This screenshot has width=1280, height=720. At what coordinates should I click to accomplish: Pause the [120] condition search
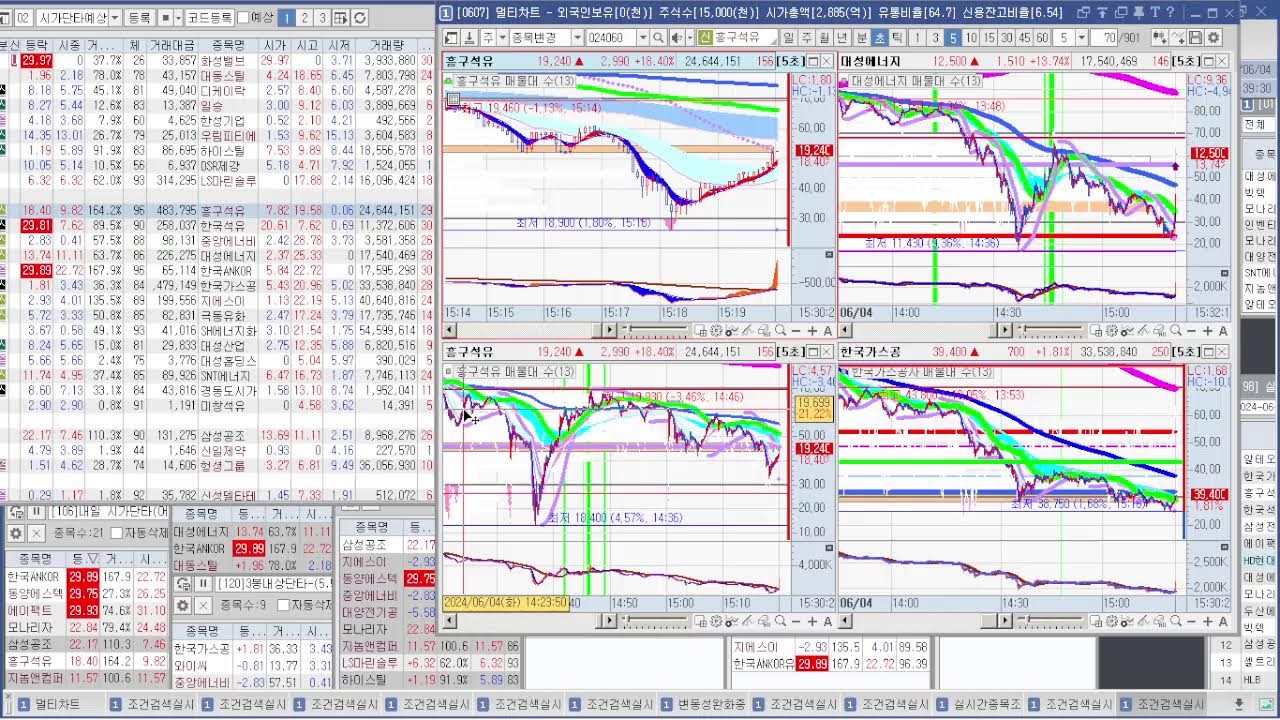(203, 584)
